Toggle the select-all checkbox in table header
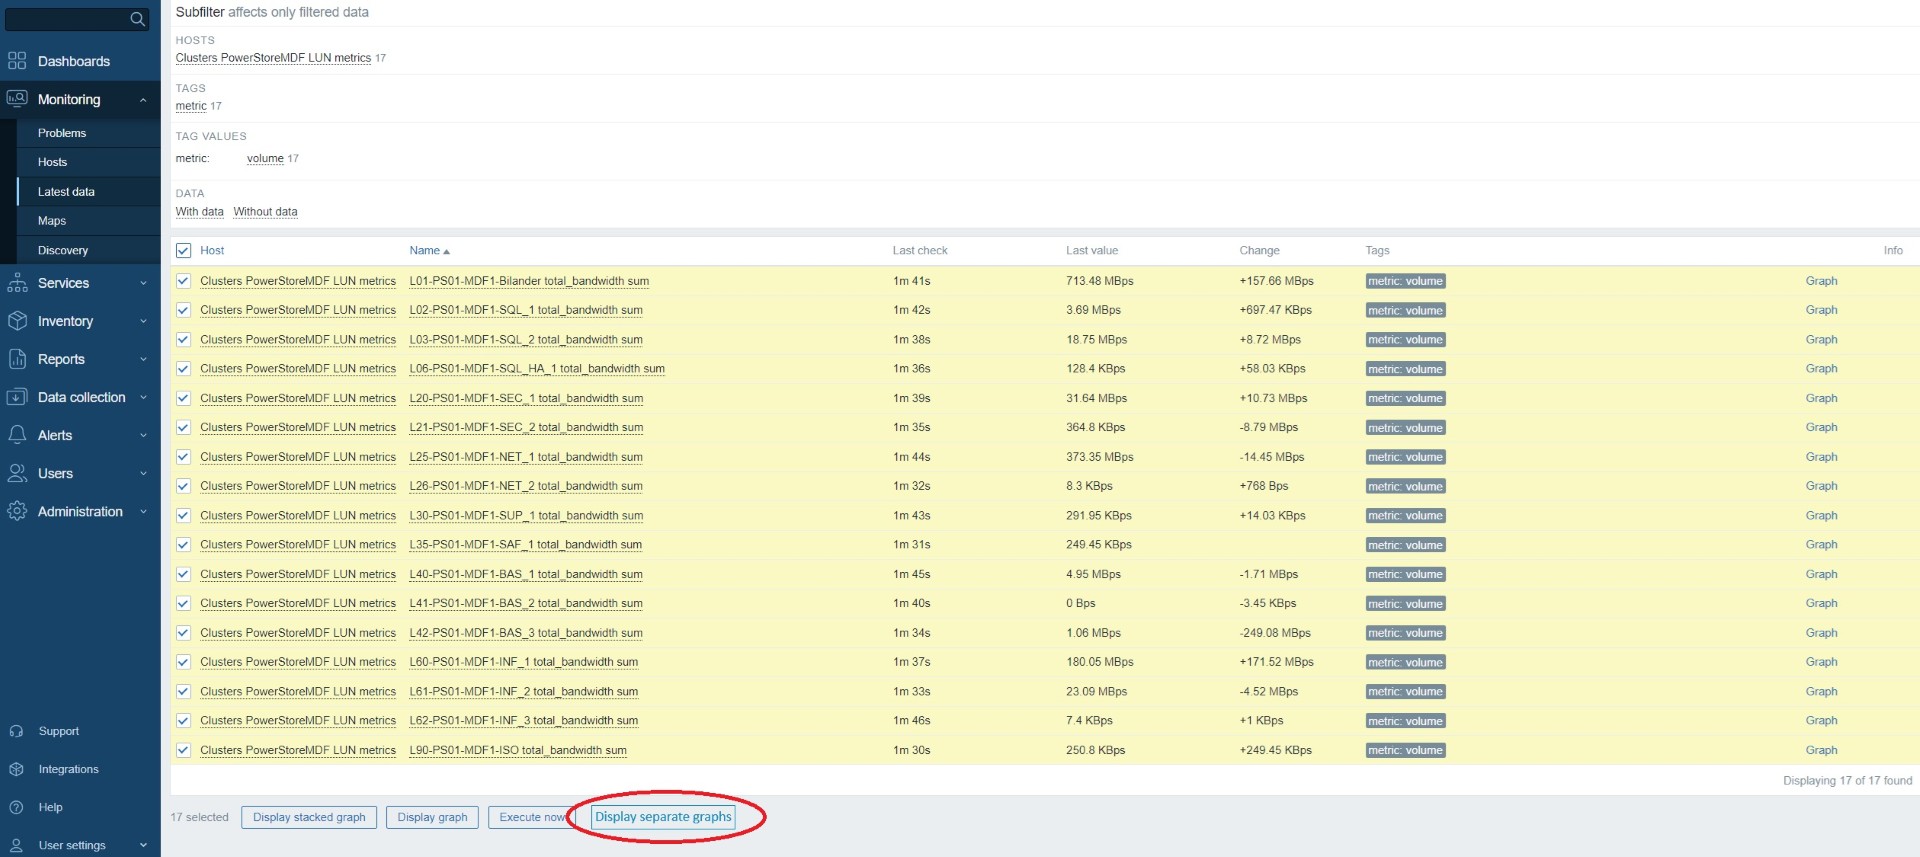Screen dimensions: 1920x857 coord(183,251)
